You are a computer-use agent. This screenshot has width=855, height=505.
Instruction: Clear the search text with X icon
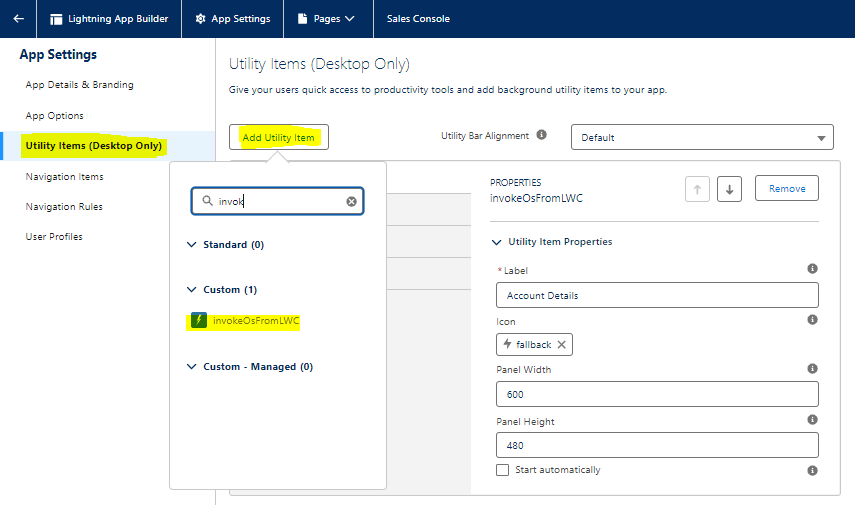click(352, 202)
